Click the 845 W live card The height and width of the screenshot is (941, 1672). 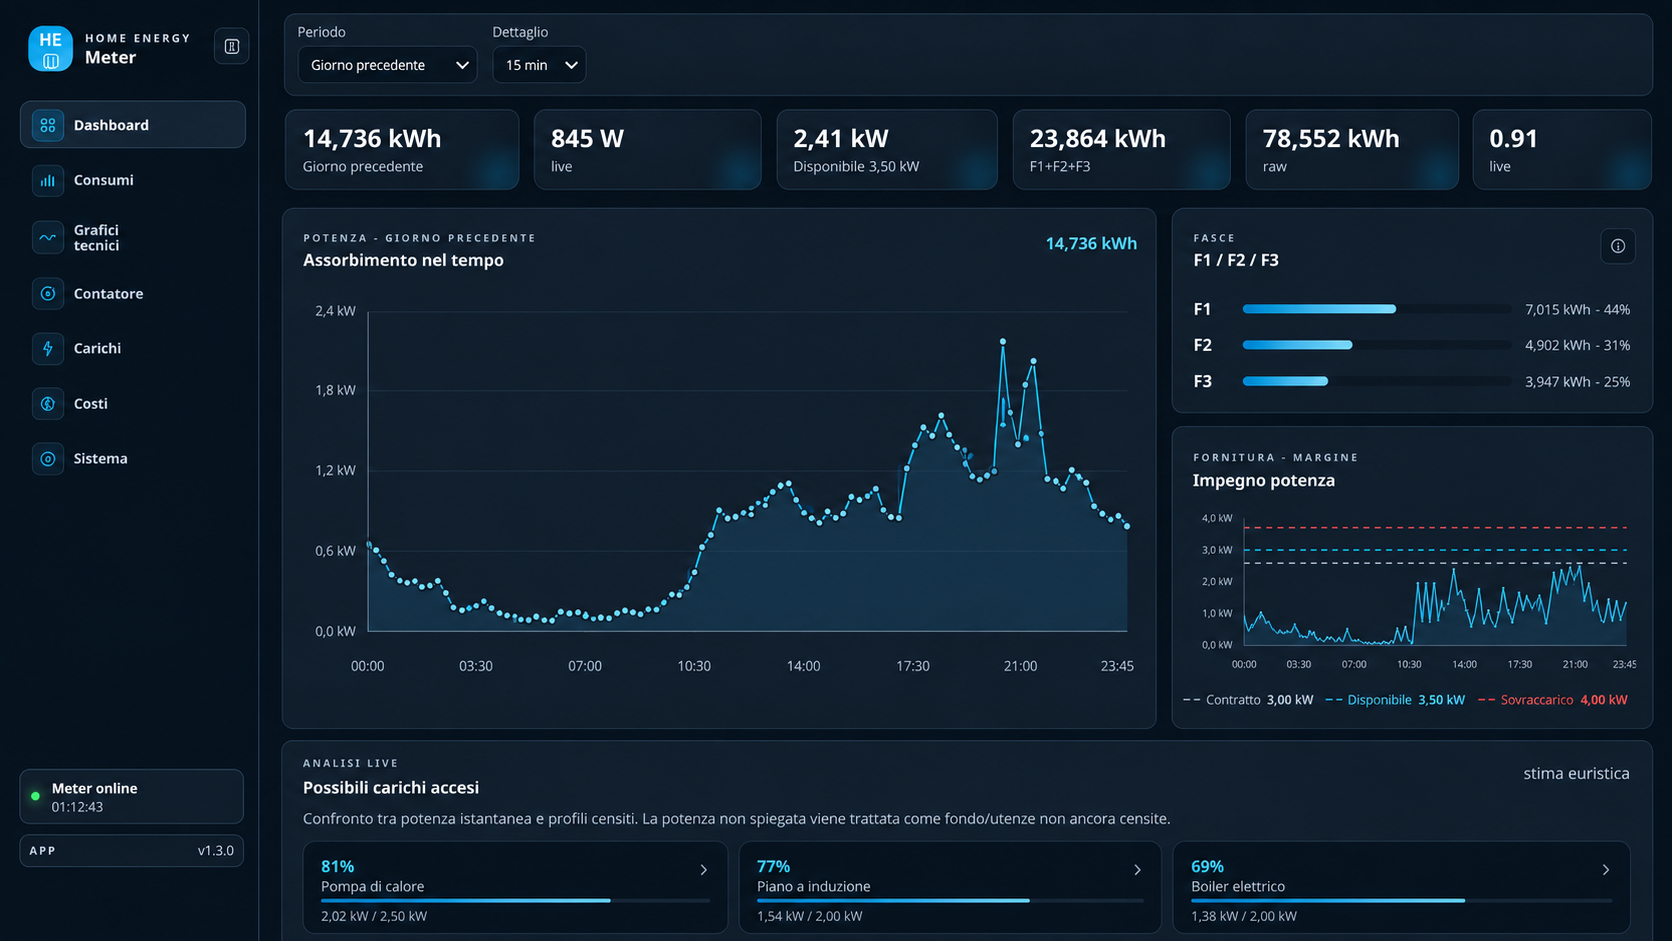point(648,150)
